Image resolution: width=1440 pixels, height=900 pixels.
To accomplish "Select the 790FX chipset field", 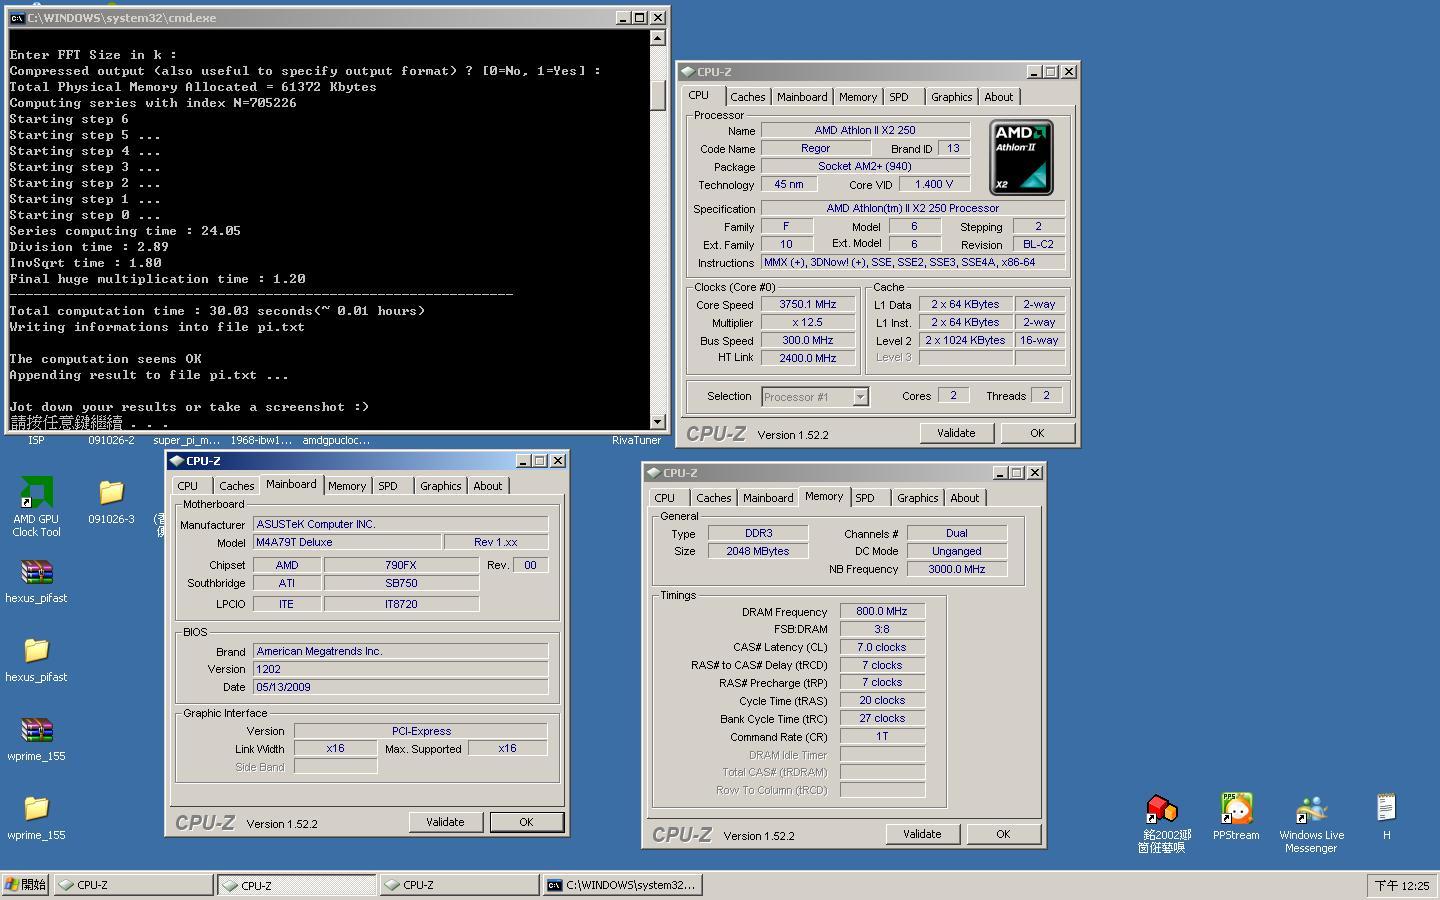I will click(x=401, y=565).
